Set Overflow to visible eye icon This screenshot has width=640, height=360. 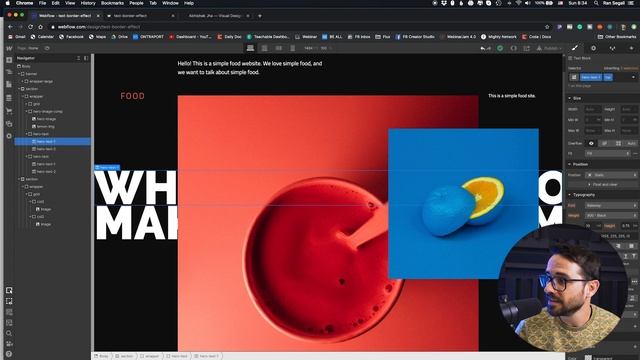point(591,143)
